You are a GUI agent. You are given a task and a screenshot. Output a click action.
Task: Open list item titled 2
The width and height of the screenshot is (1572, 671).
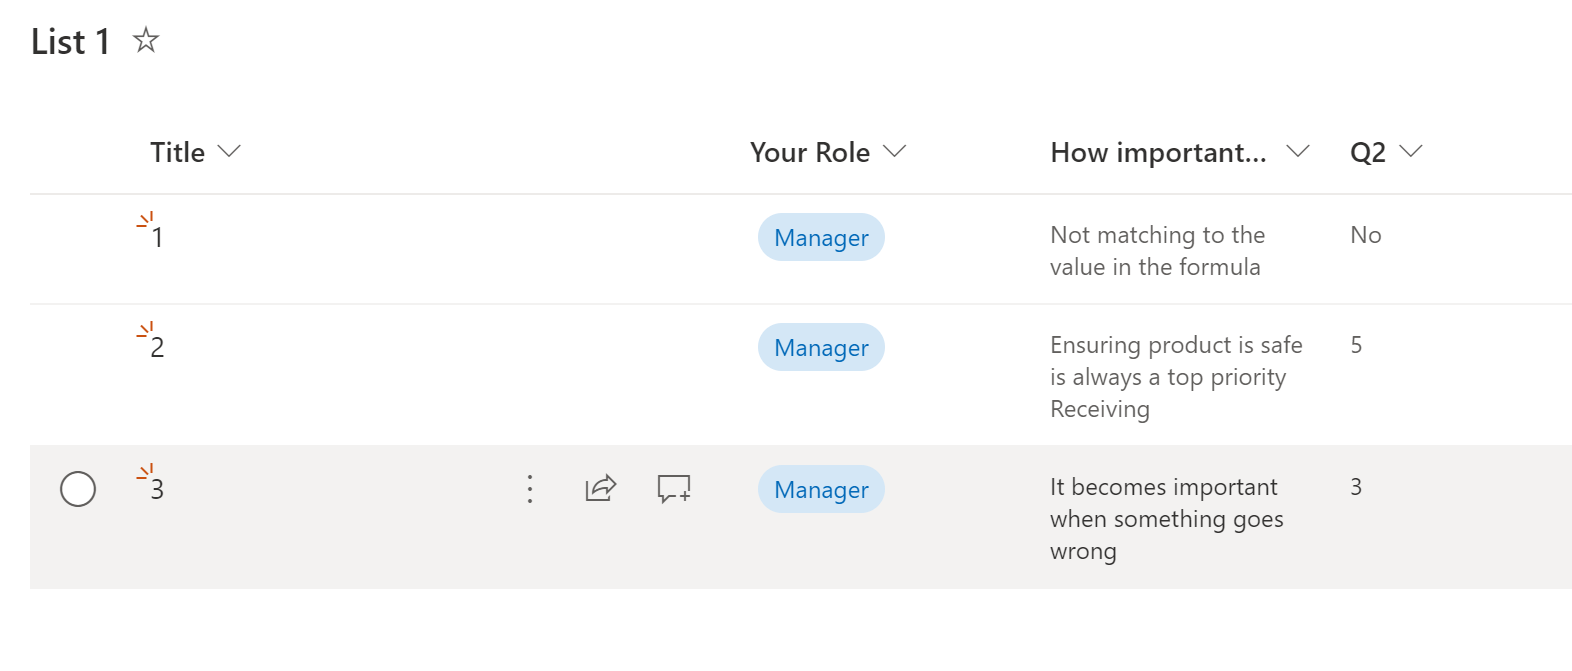pyautogui.click(x=157, y=347)
